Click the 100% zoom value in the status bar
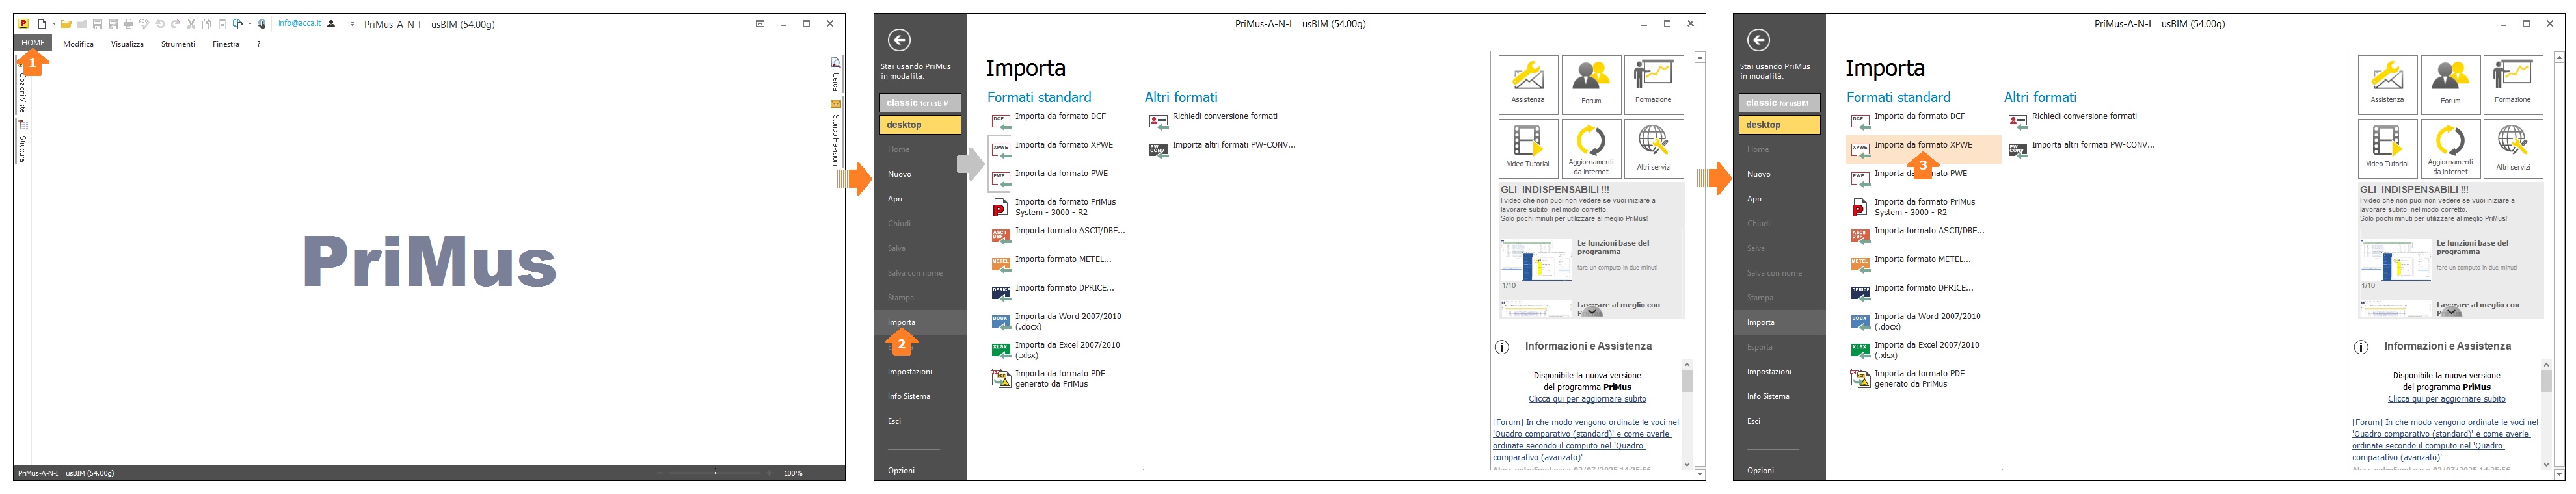 pyautogui.click(x=793, y=473)
